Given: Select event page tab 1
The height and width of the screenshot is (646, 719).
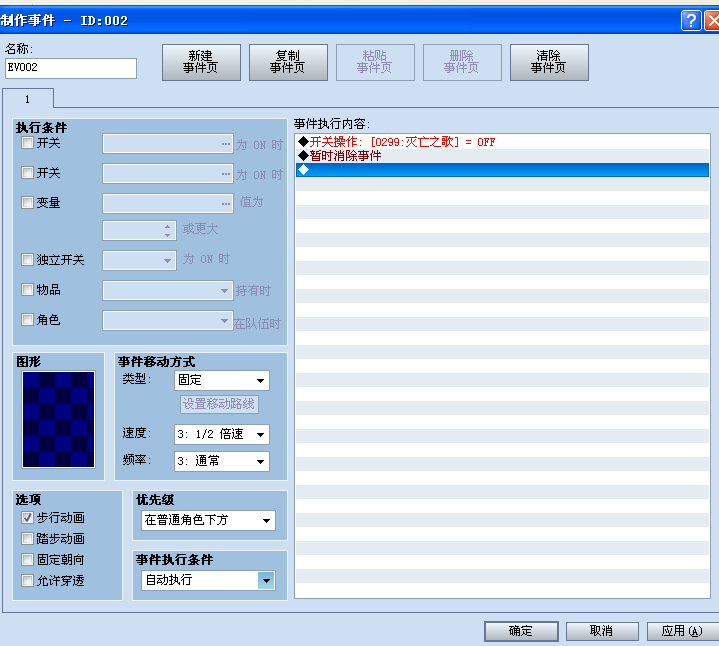Looking at the screenshot, I should point(28,99).
